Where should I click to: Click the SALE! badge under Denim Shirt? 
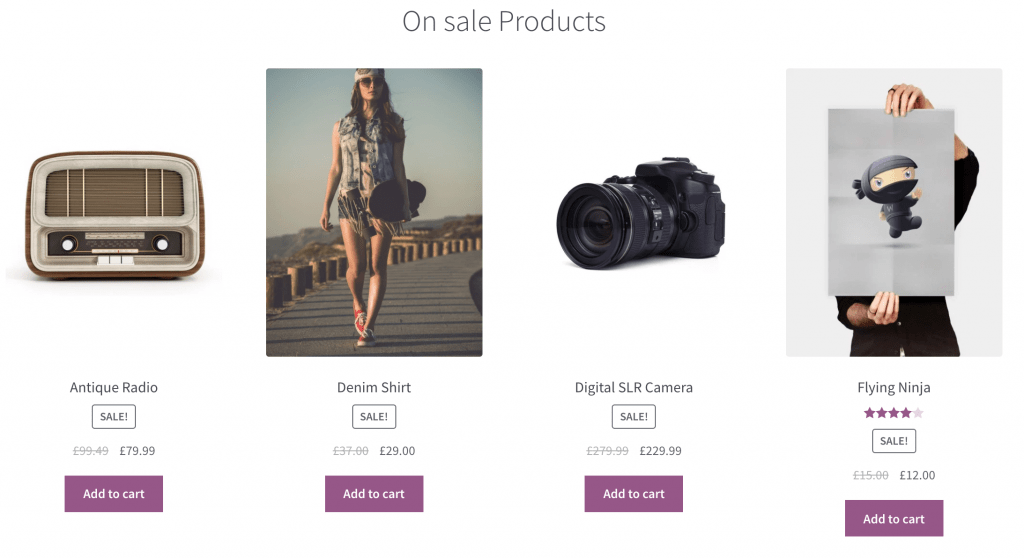374,417
